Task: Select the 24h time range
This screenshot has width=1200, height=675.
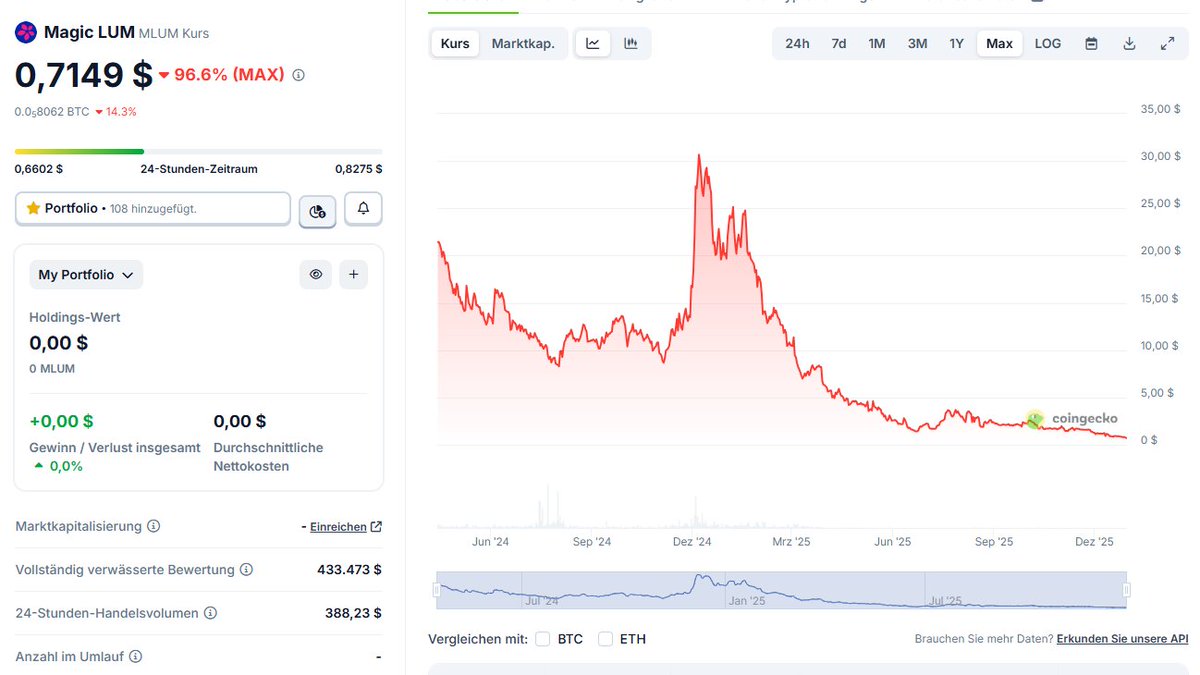Action: click(x=797, y=44)
